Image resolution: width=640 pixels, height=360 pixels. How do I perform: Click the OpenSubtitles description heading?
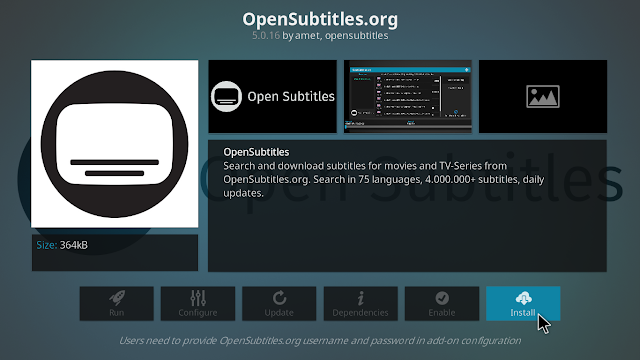[256, 152]
